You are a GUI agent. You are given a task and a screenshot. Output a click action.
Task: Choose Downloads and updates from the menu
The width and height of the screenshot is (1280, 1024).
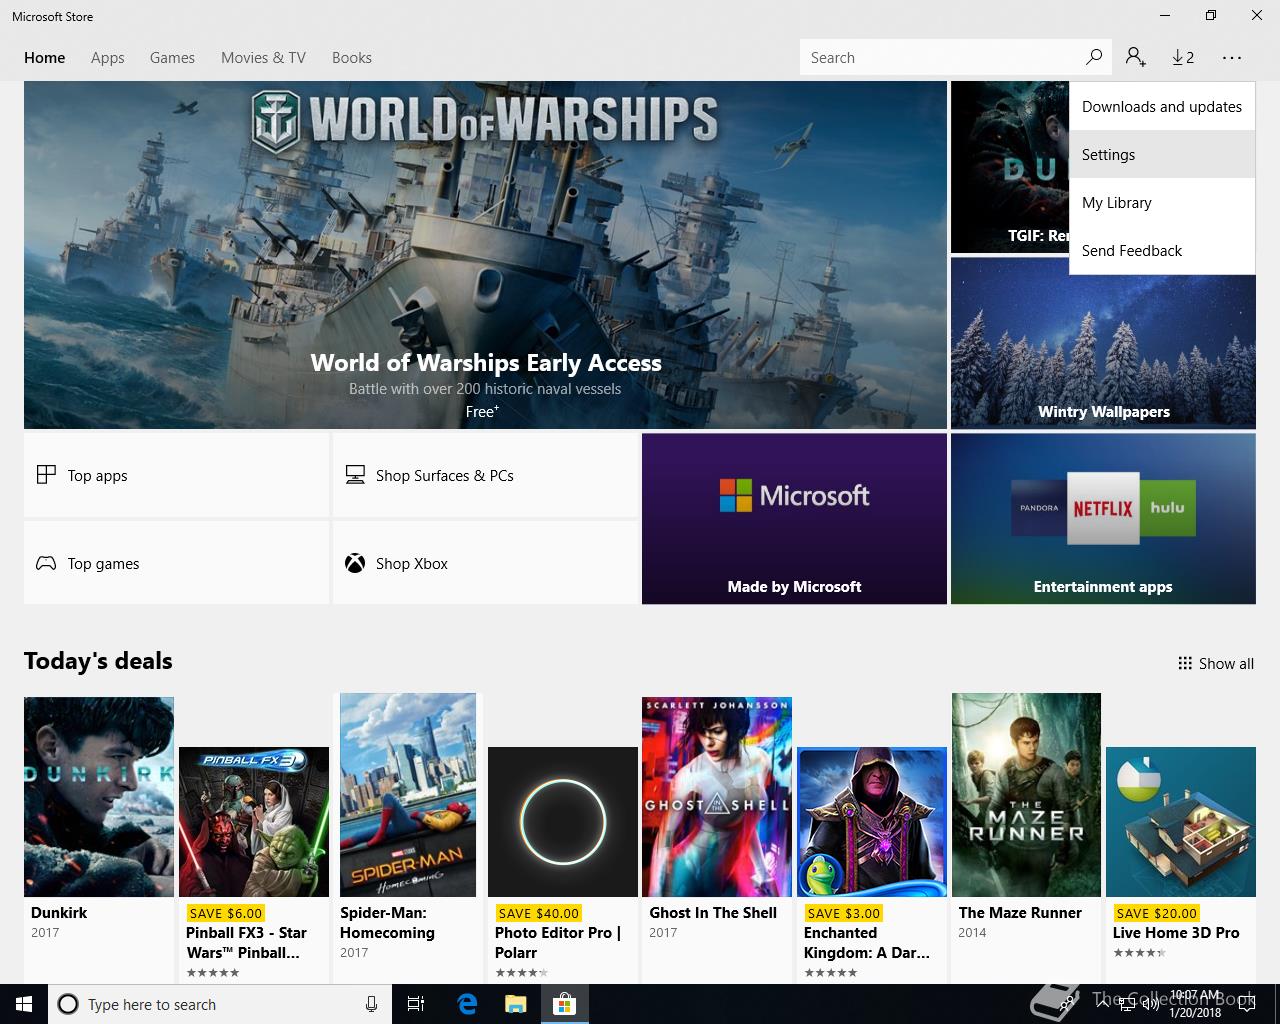point(1162,106)
